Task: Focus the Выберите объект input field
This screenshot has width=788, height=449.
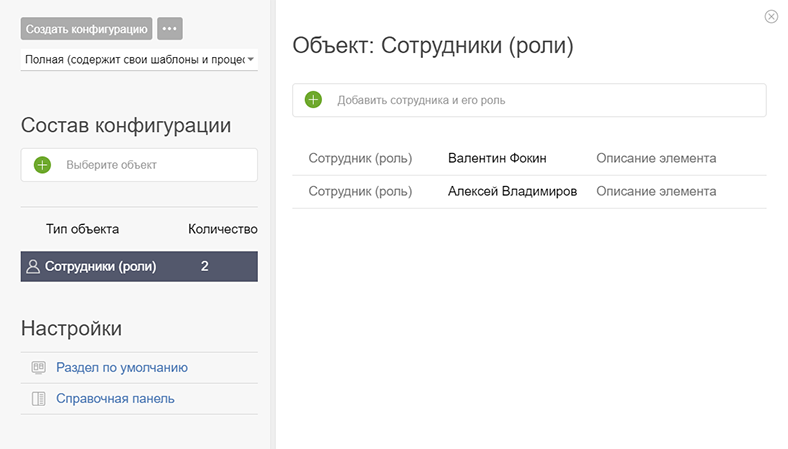Action: click(139, 165)
